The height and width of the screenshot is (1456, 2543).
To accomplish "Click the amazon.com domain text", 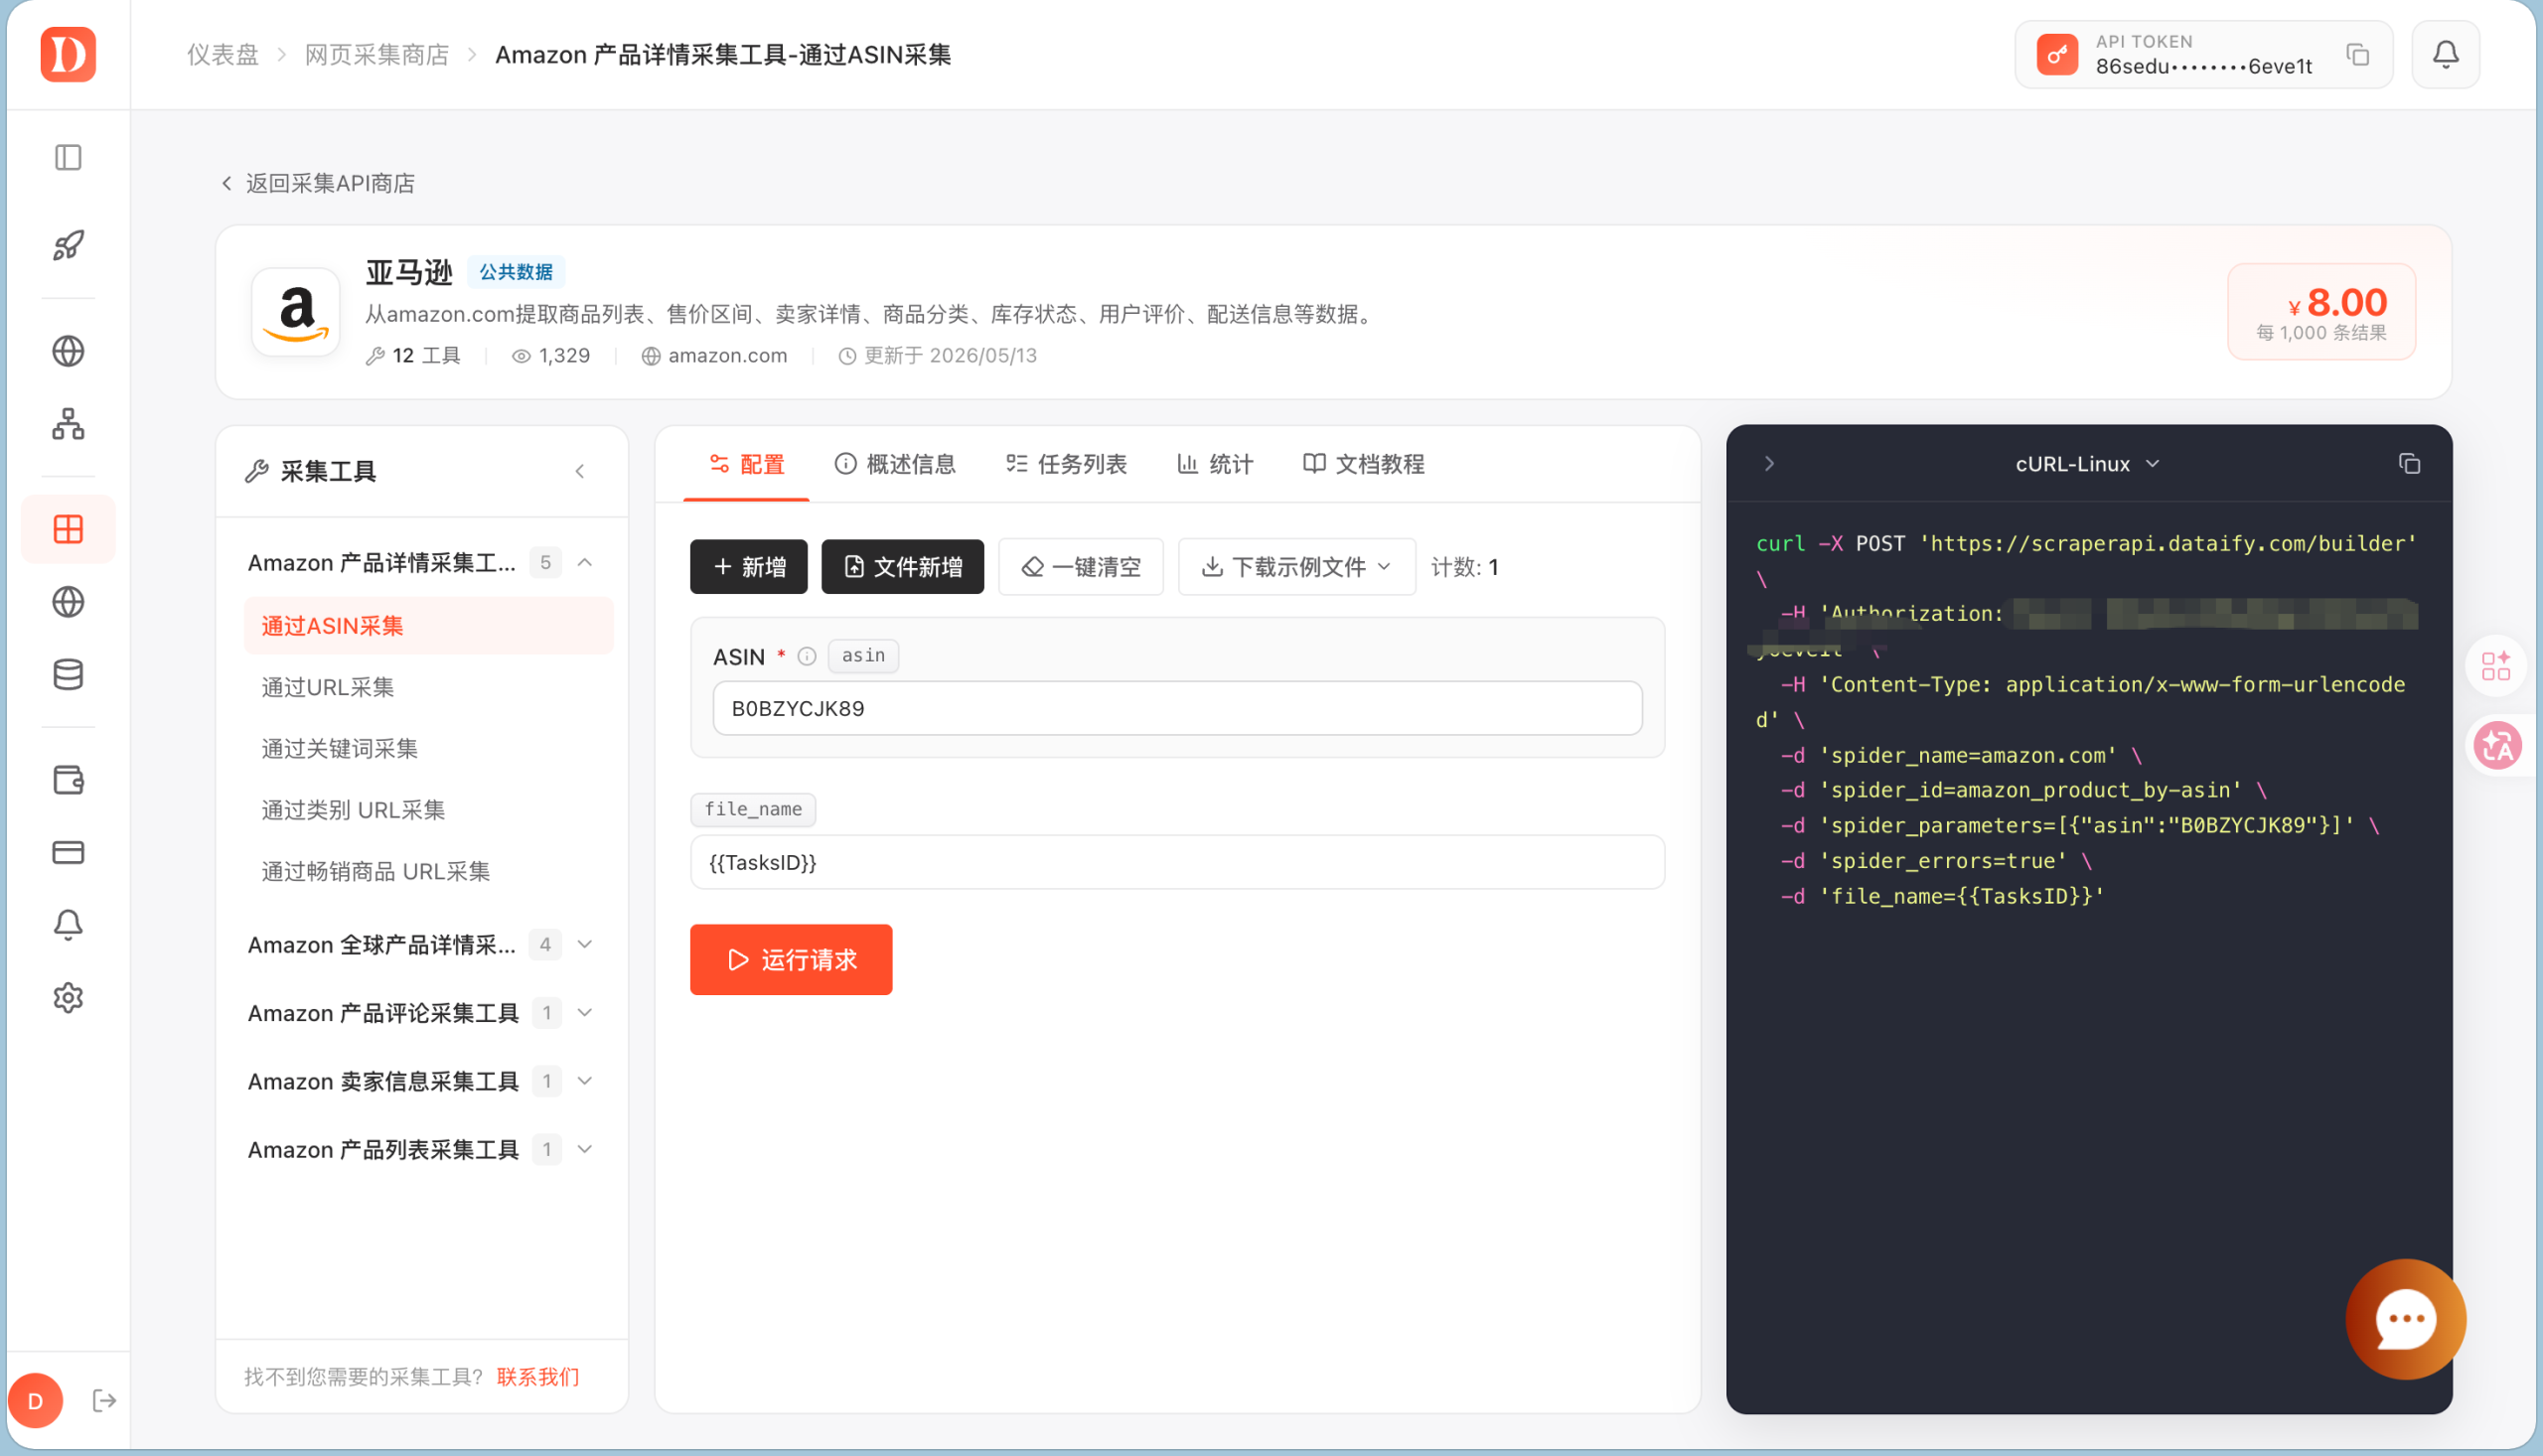I will click(x=727, y=356).
